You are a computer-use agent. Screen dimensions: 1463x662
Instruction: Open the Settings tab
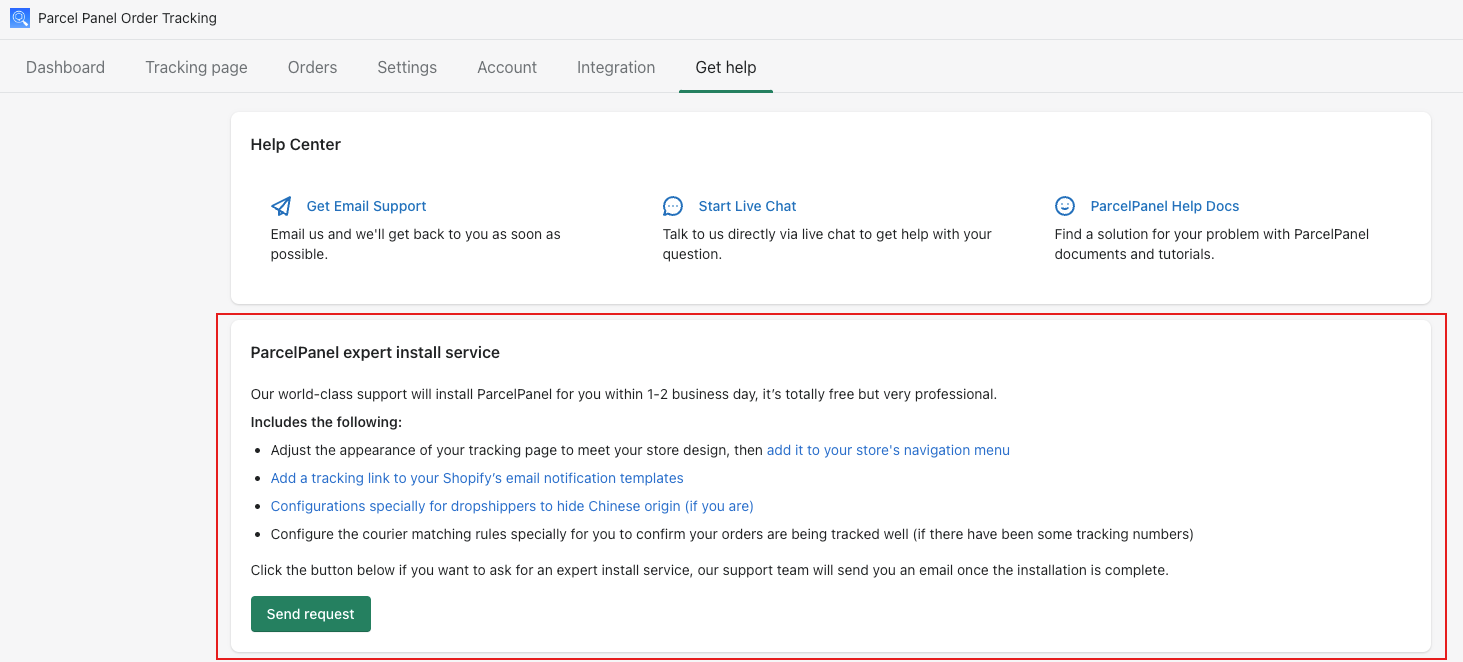click(407, 67)
